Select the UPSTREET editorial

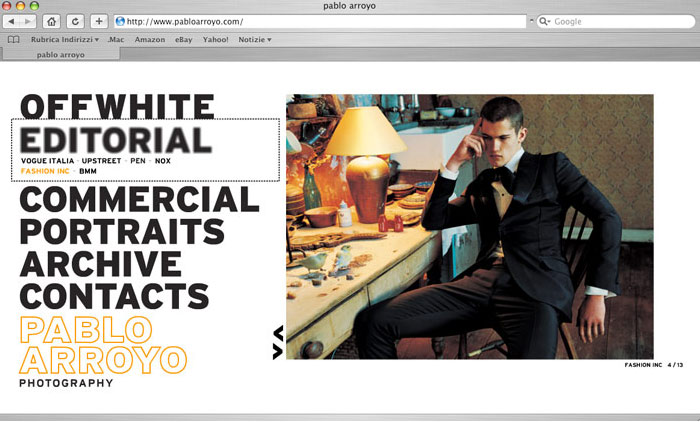tap(101, 161)
